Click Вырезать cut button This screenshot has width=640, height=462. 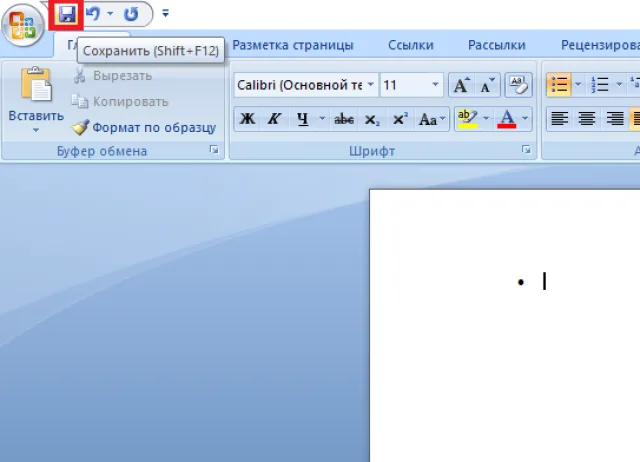(112, 76)
